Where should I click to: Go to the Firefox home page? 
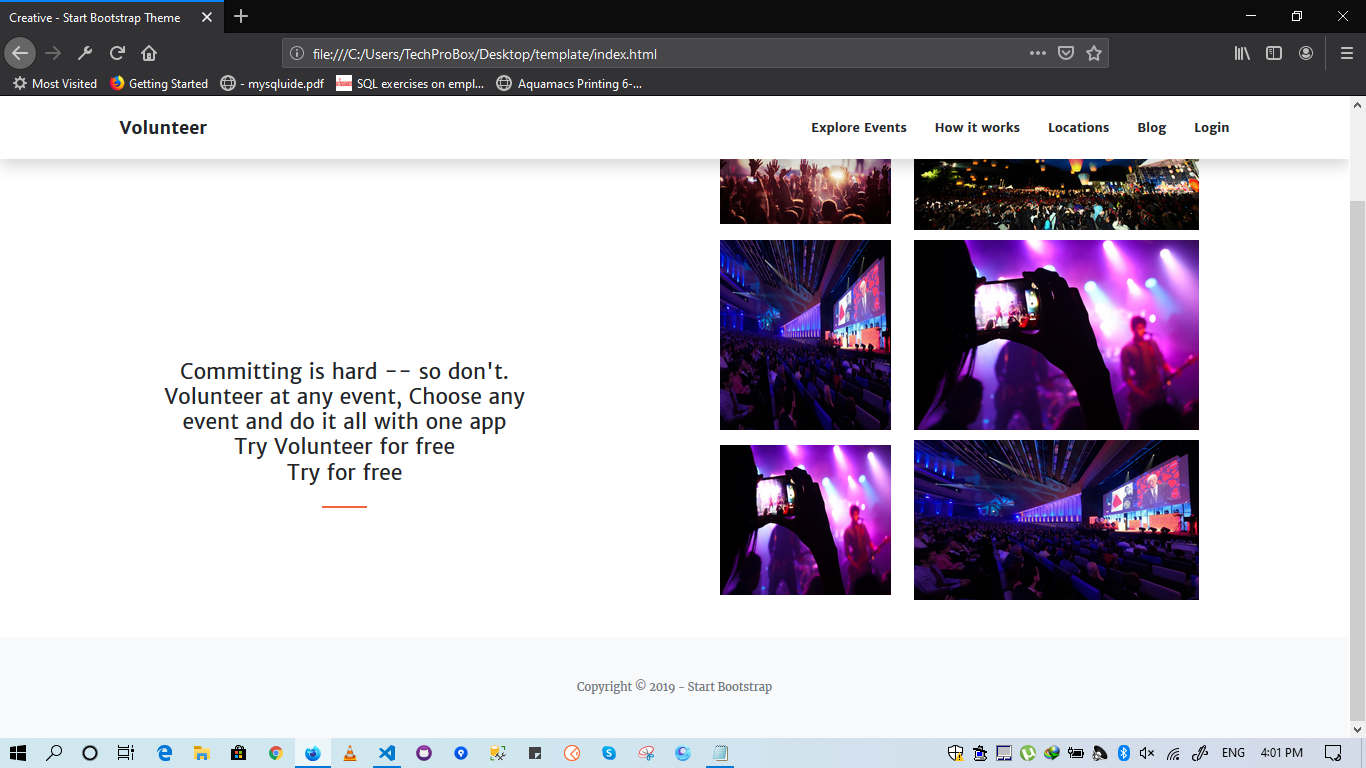click(x=149, y=53)
